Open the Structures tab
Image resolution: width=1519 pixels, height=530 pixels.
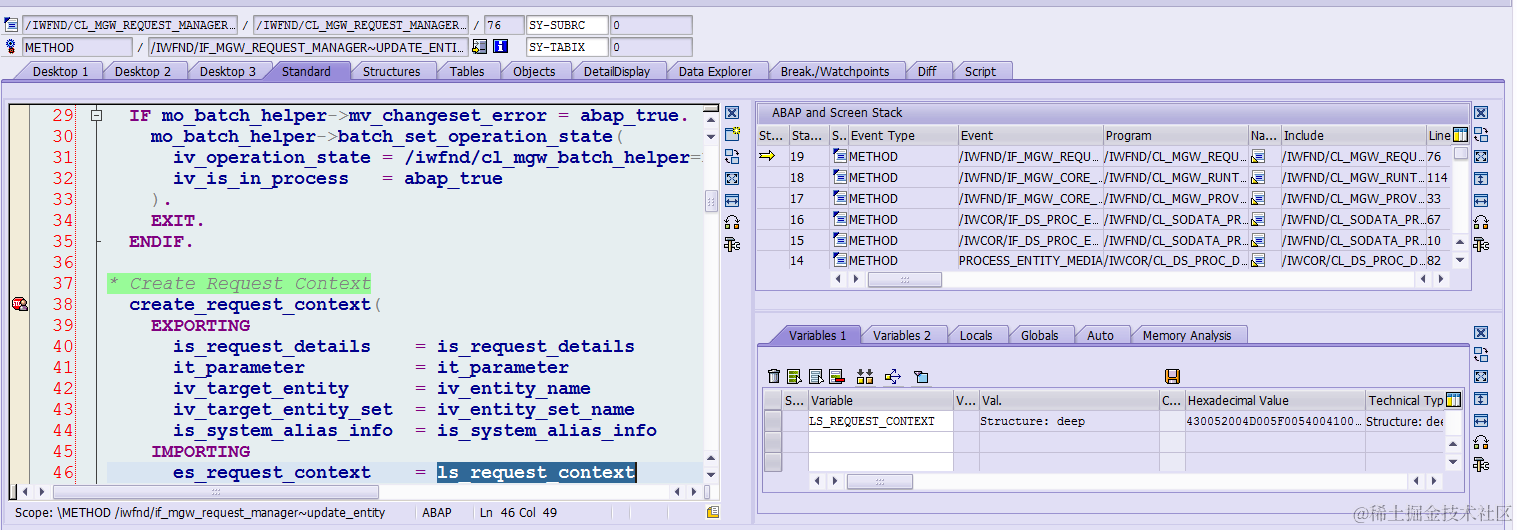pyautogui.click(x=391, y=71)
